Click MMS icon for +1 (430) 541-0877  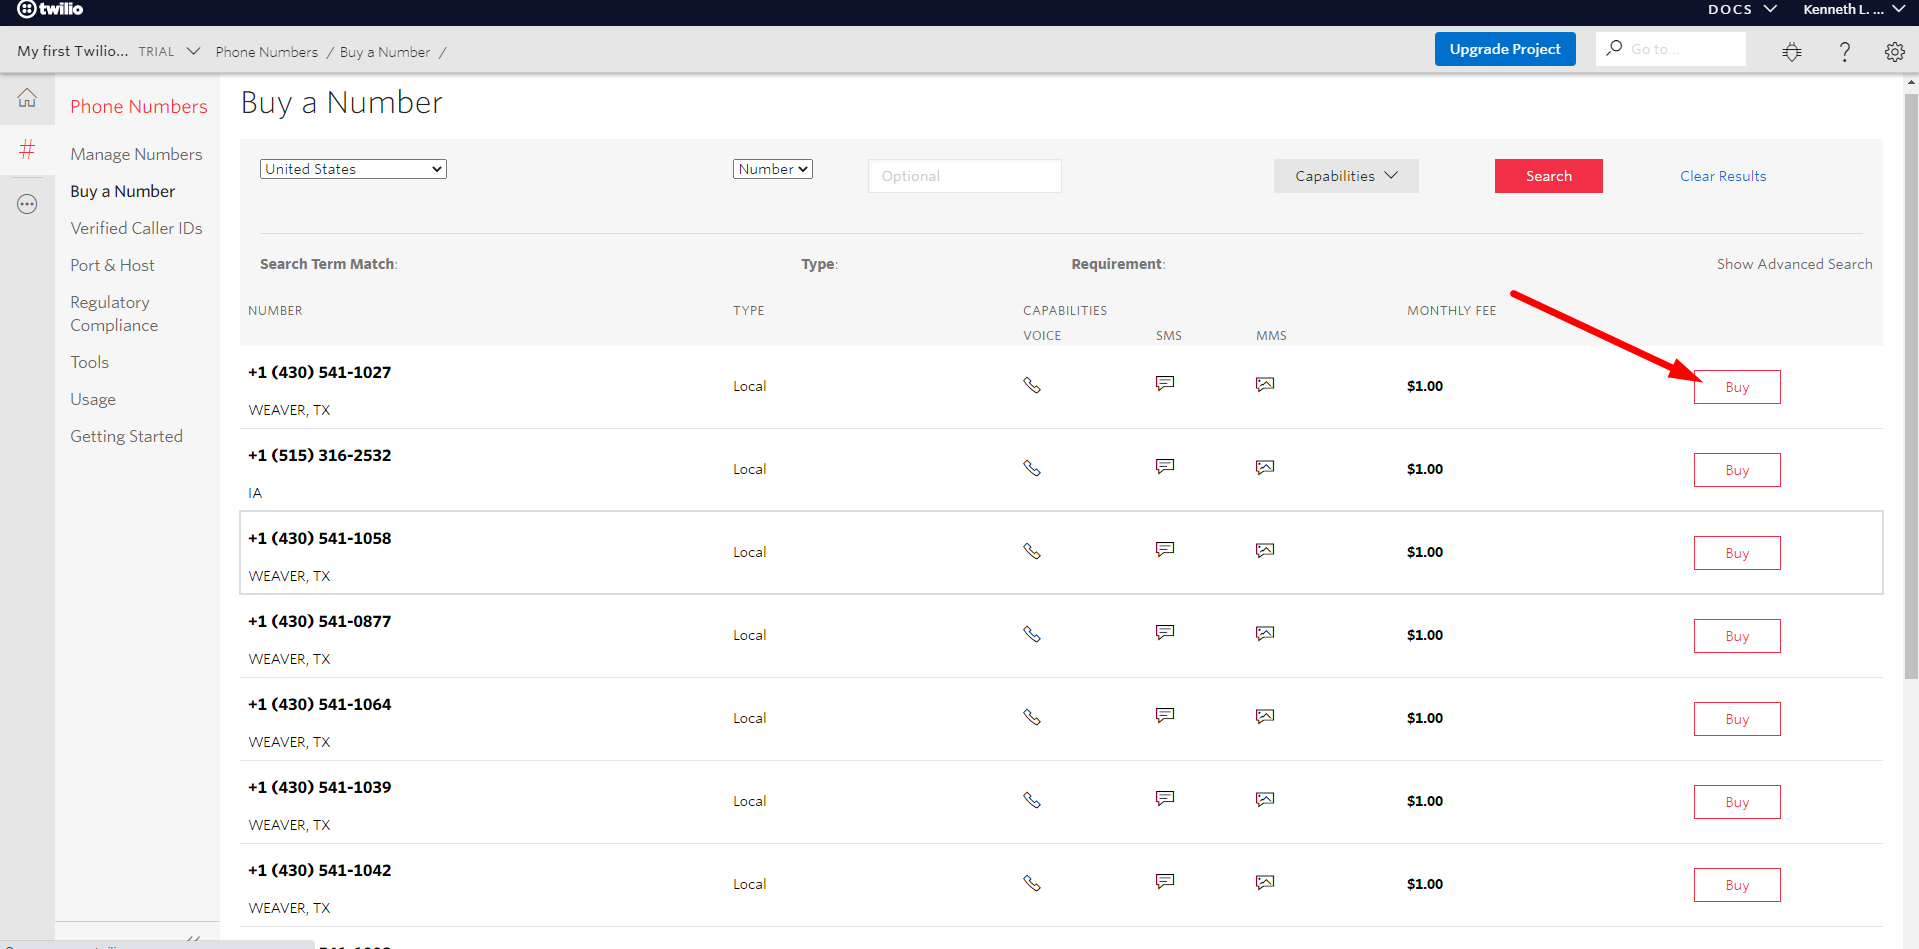tap(1265, 634)
